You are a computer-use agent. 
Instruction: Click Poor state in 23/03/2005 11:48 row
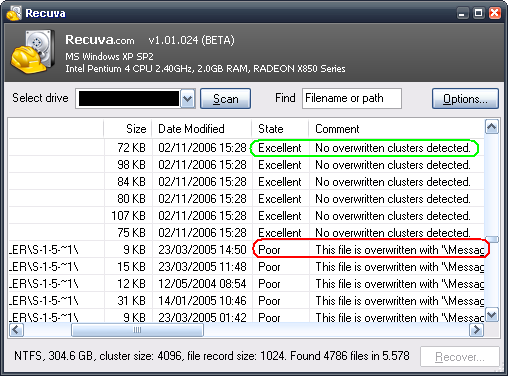[269, 267]
